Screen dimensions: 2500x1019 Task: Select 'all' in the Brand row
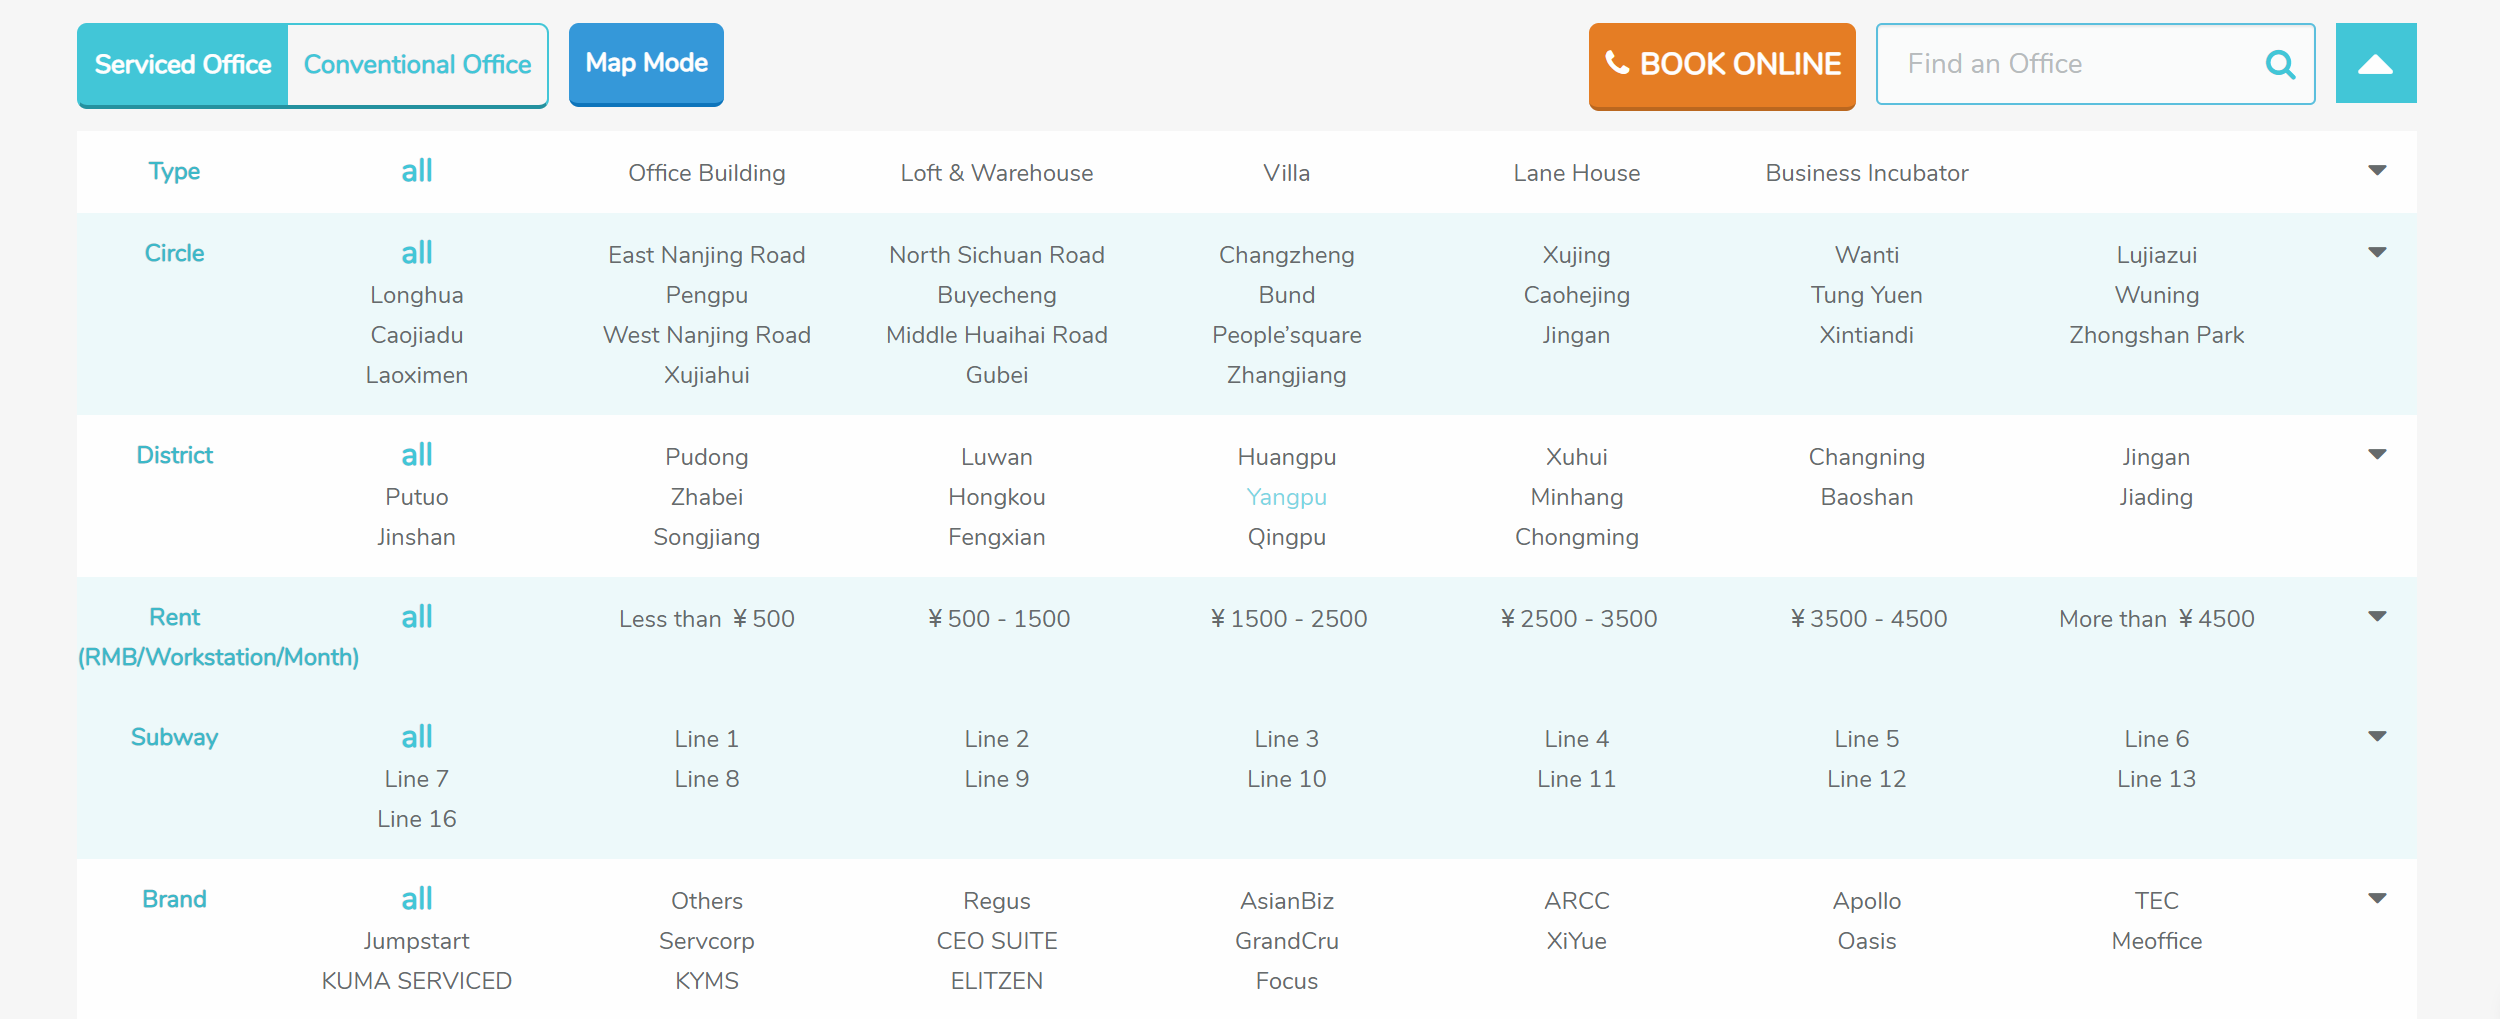point(417,899)
